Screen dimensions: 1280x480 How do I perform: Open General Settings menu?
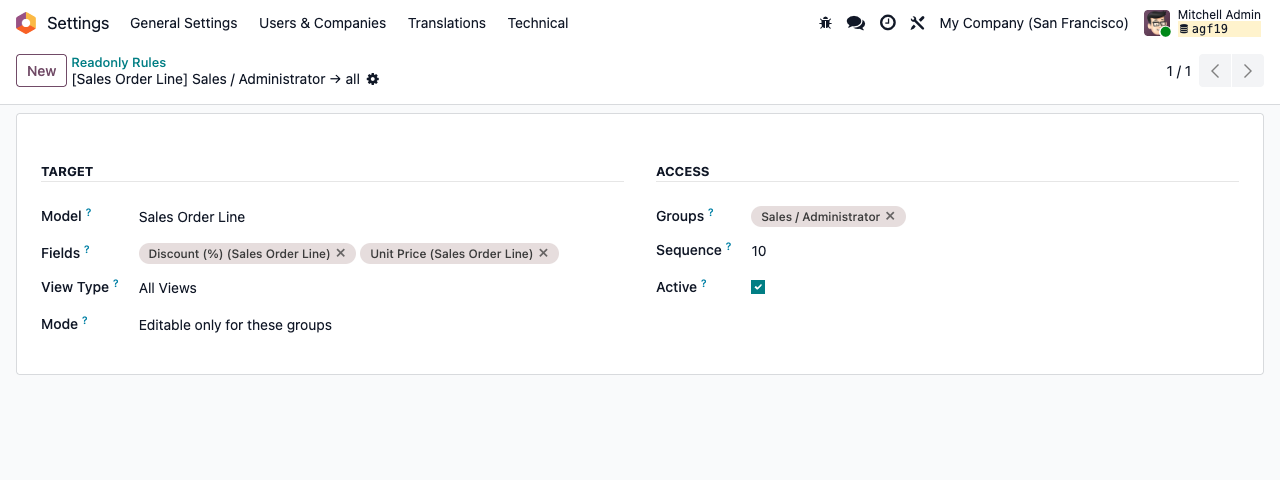(x=184, y=23)
